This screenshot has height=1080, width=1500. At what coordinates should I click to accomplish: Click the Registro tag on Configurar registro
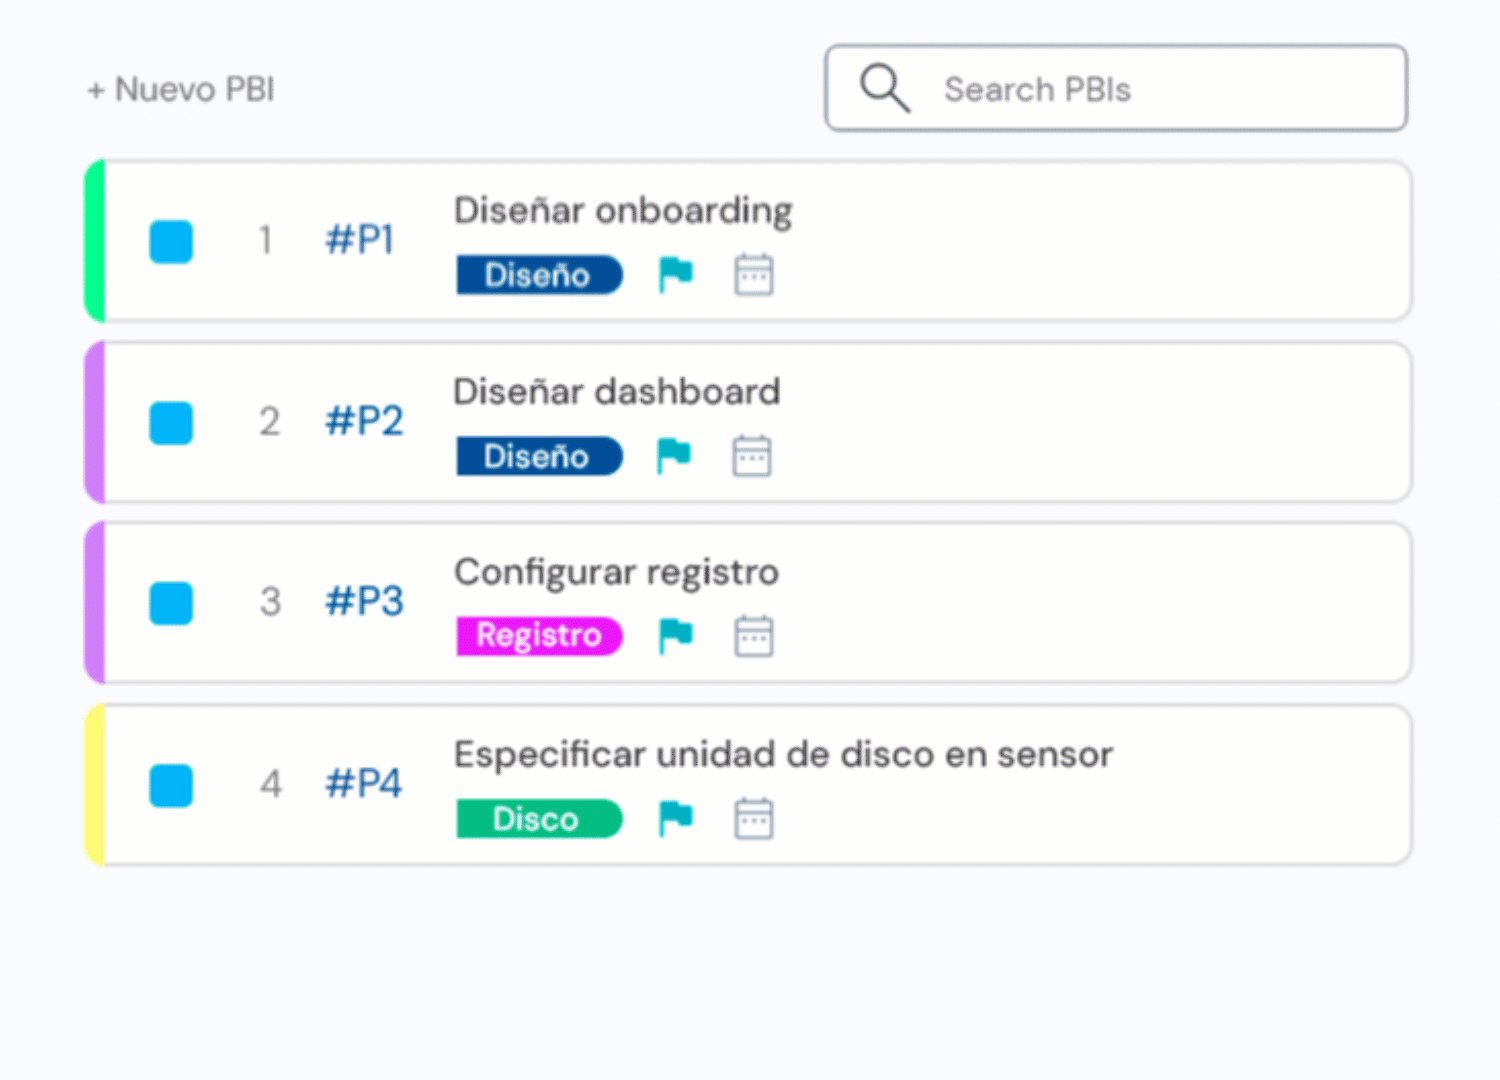pyautogui.click(x=538, y=636)
